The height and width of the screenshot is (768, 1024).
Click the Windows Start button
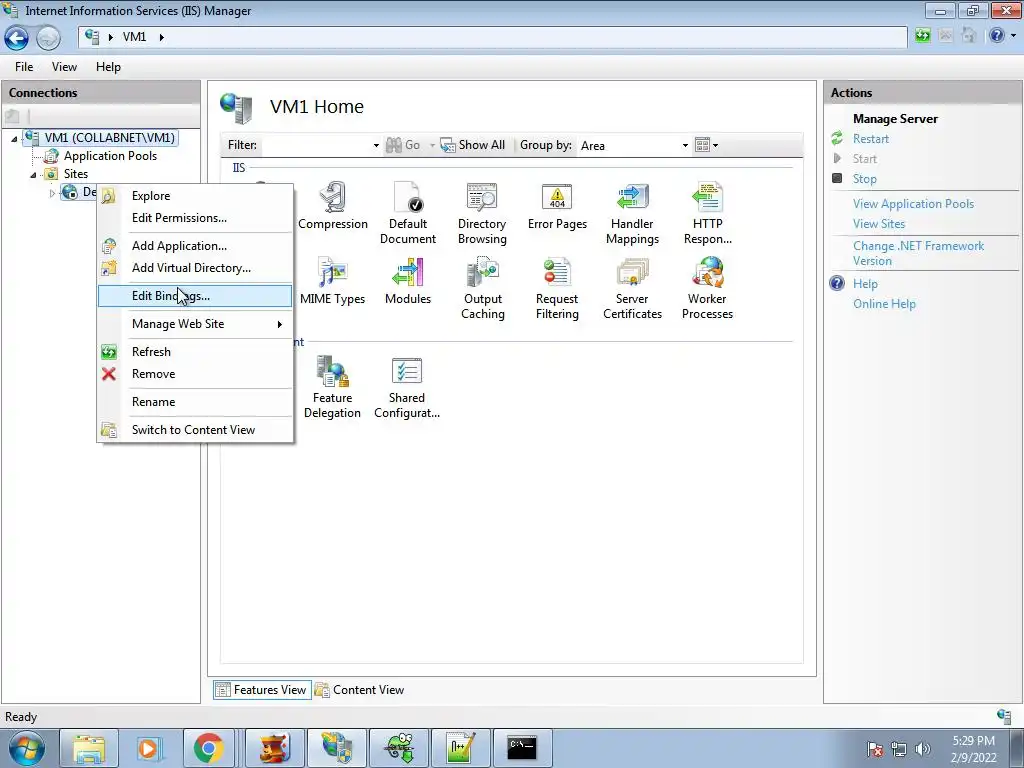(x=26, y=748)
